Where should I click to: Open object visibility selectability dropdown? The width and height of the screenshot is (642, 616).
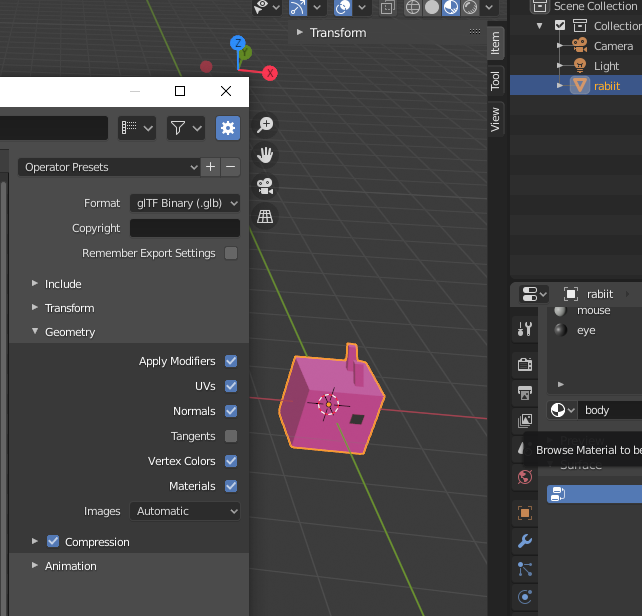267,7
